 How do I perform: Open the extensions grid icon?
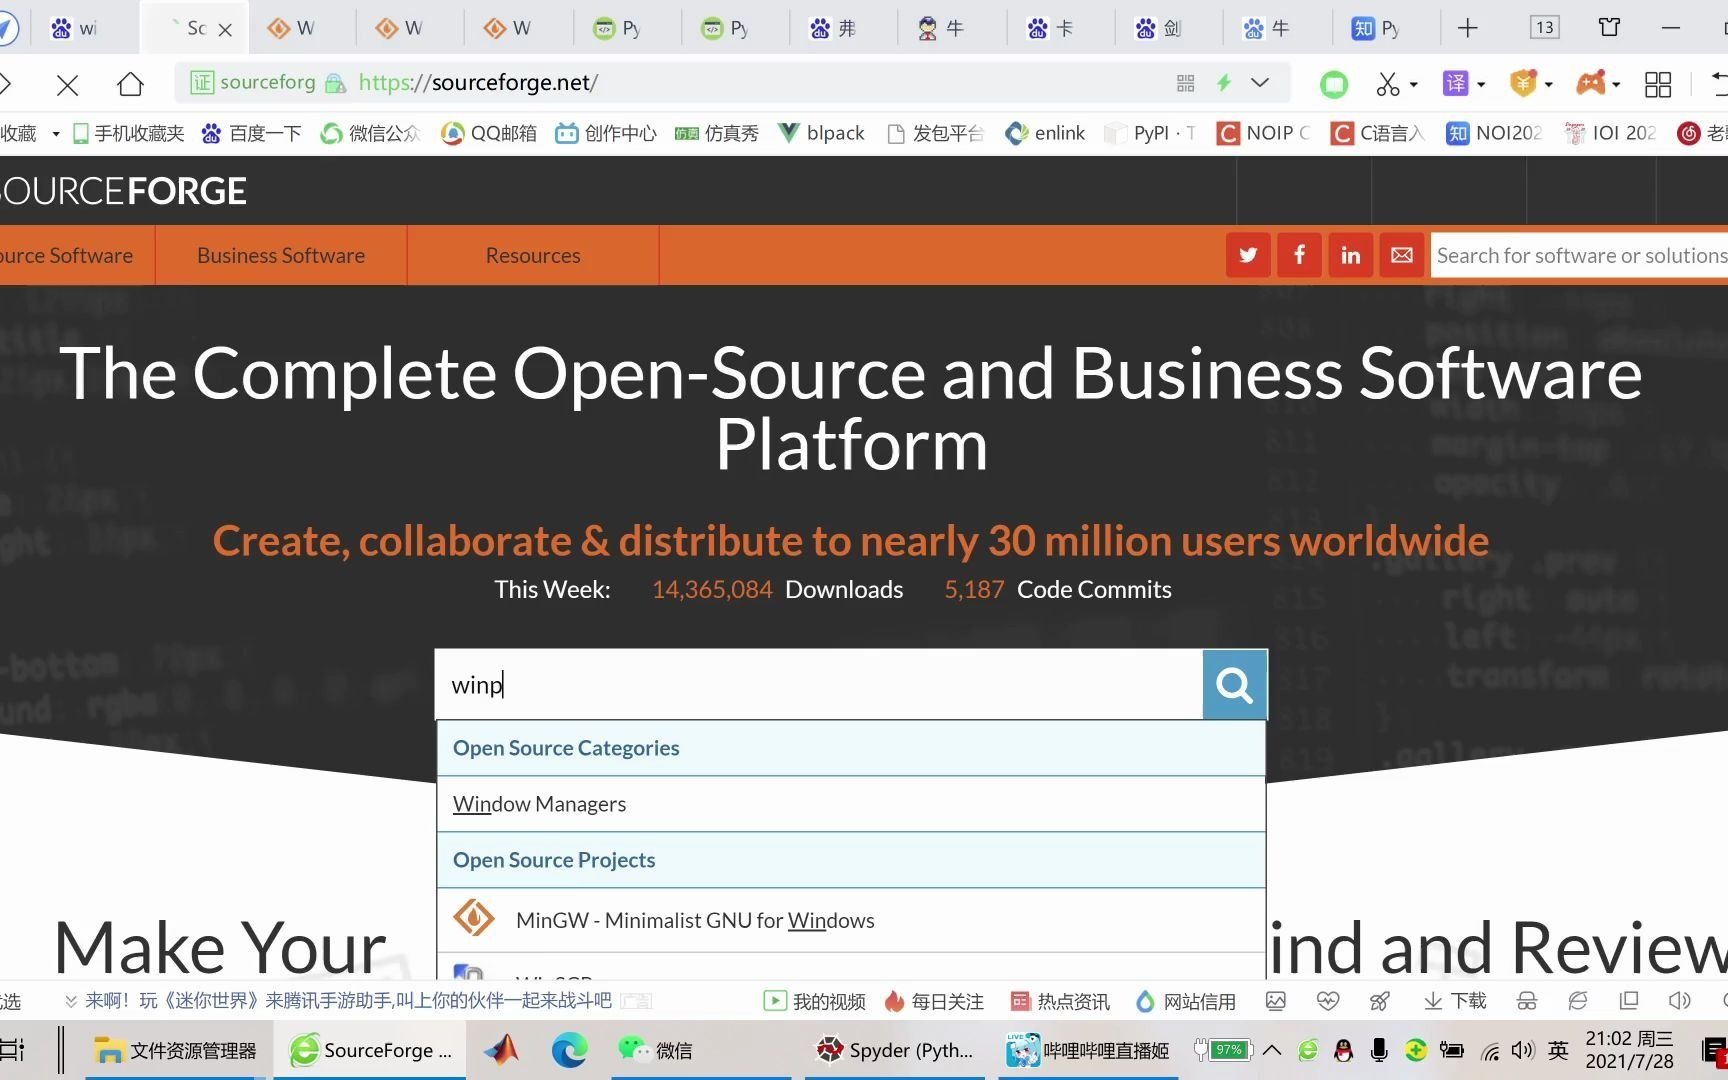[1658, 84]
